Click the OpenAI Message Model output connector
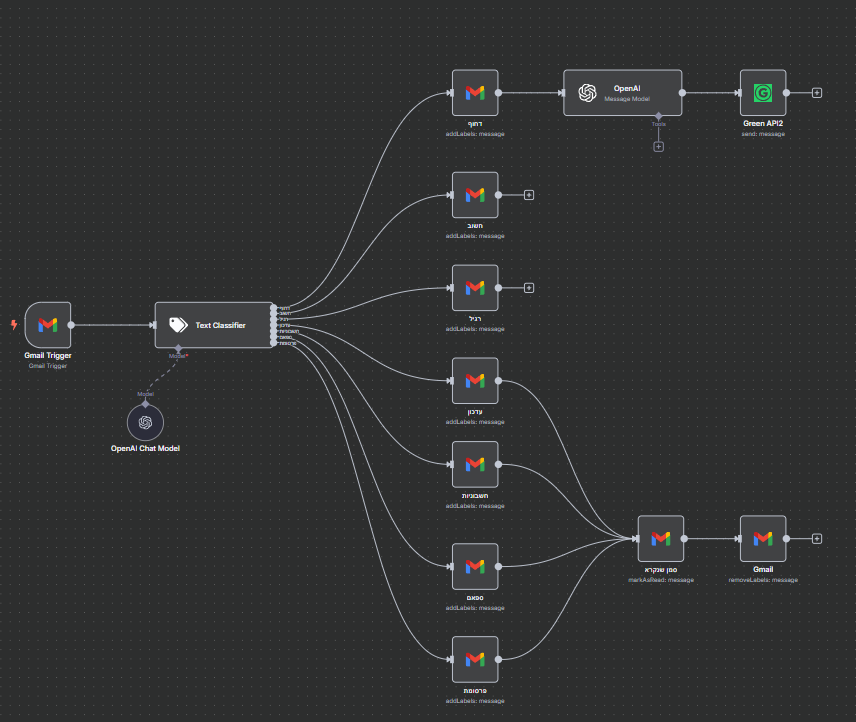856x722 pixels. click(x=682, y=93)
